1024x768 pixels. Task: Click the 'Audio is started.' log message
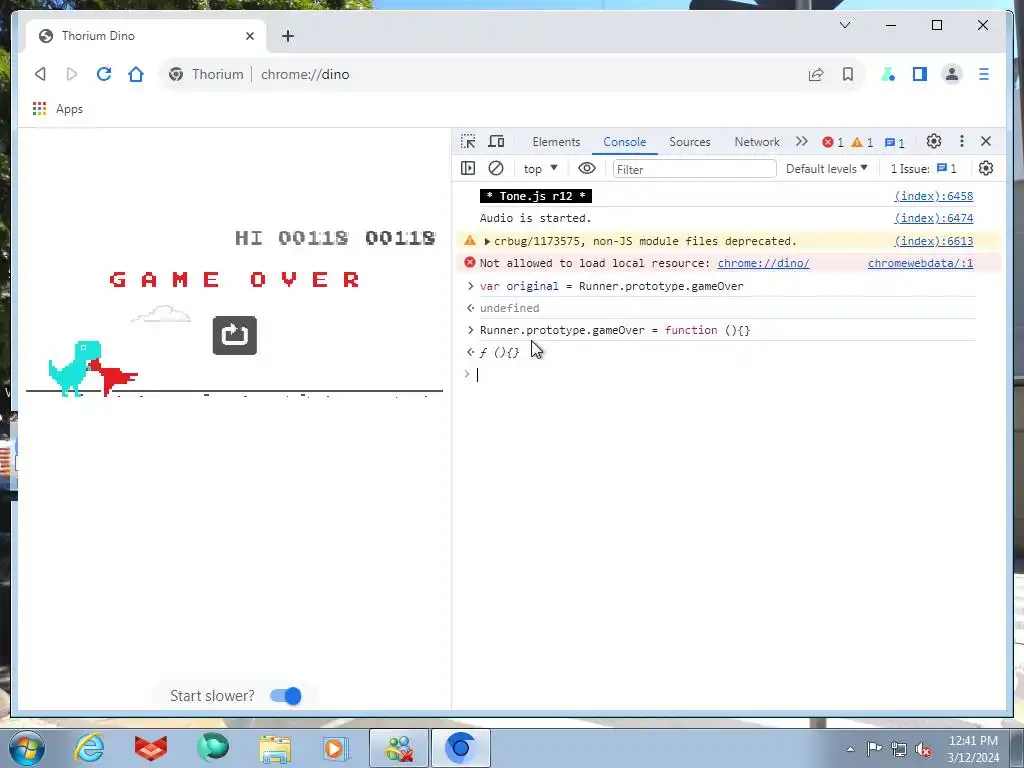coord(536,218)
